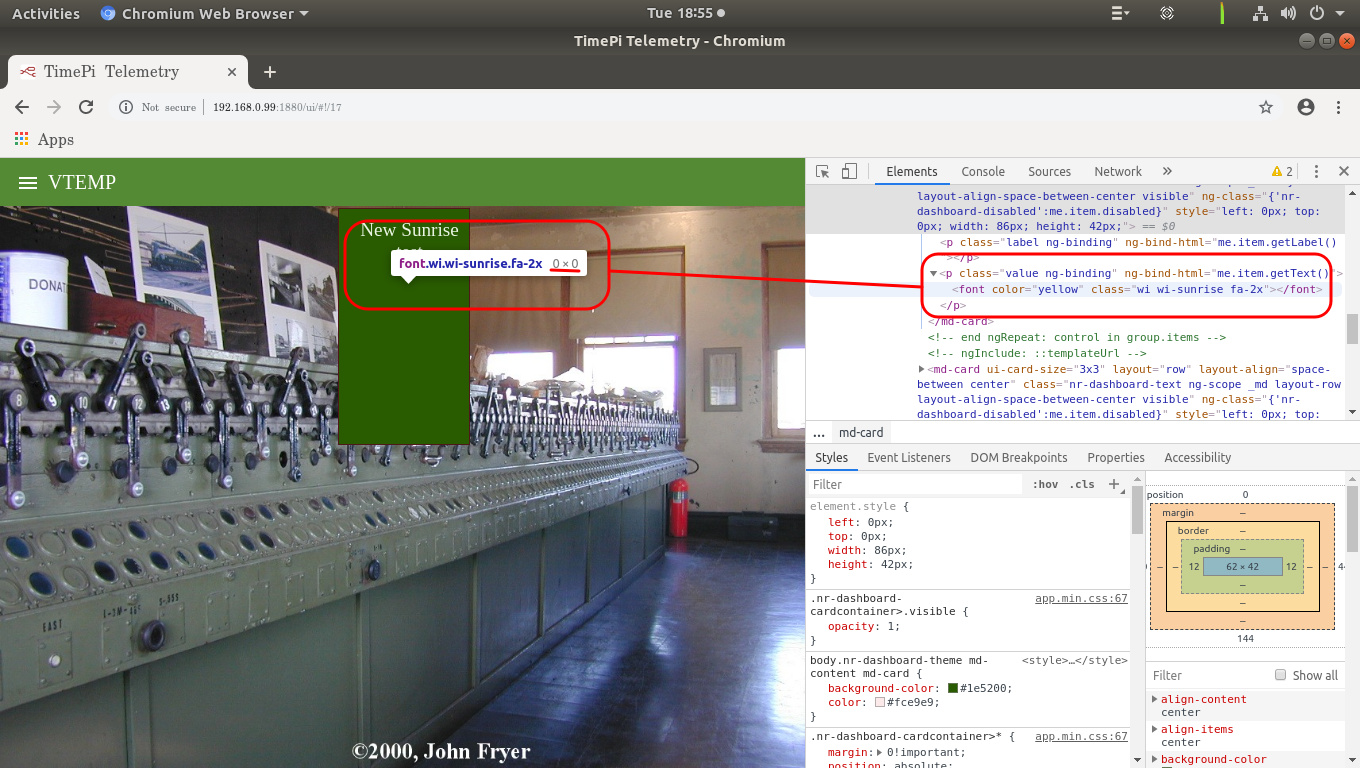Toggle the .cls class editor

[x=1082, y=484]
